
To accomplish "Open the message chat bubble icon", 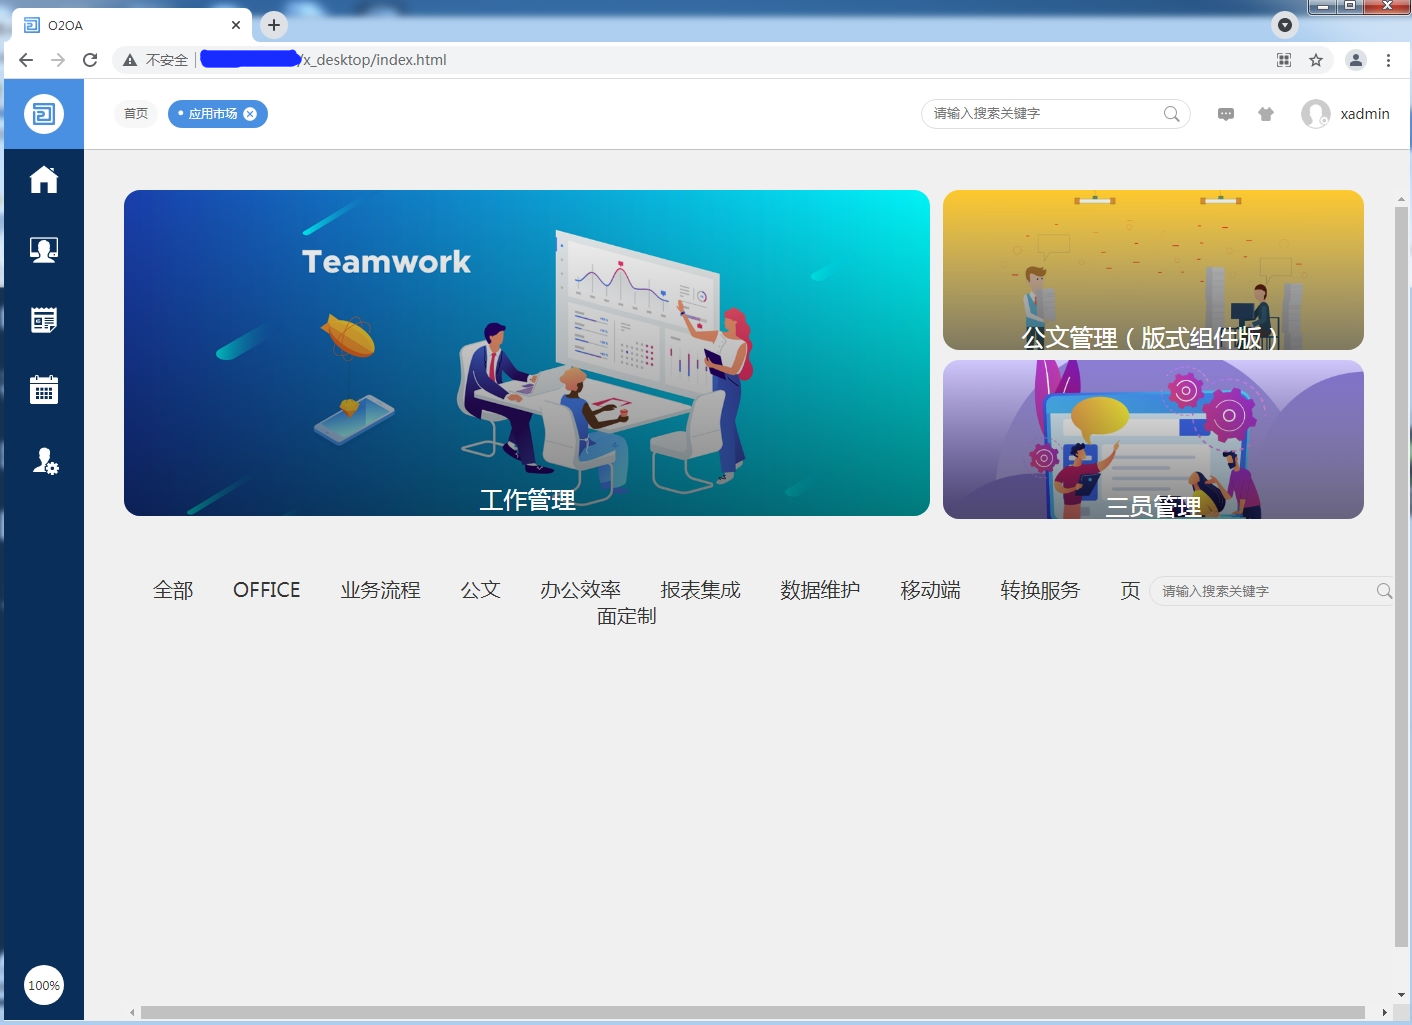I will [1225, 114].
